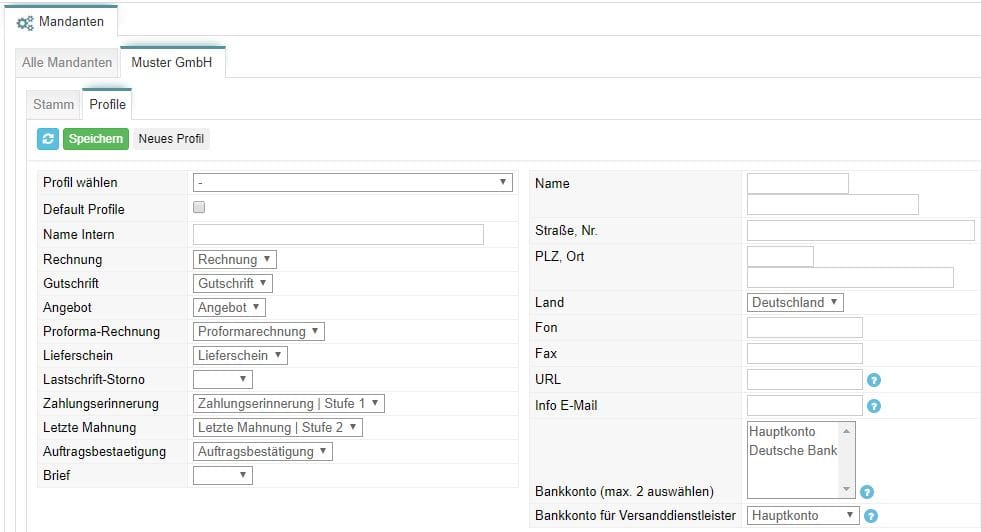
Task: Click the gears icon beside Mandanten
Action: tap(25, 23)
